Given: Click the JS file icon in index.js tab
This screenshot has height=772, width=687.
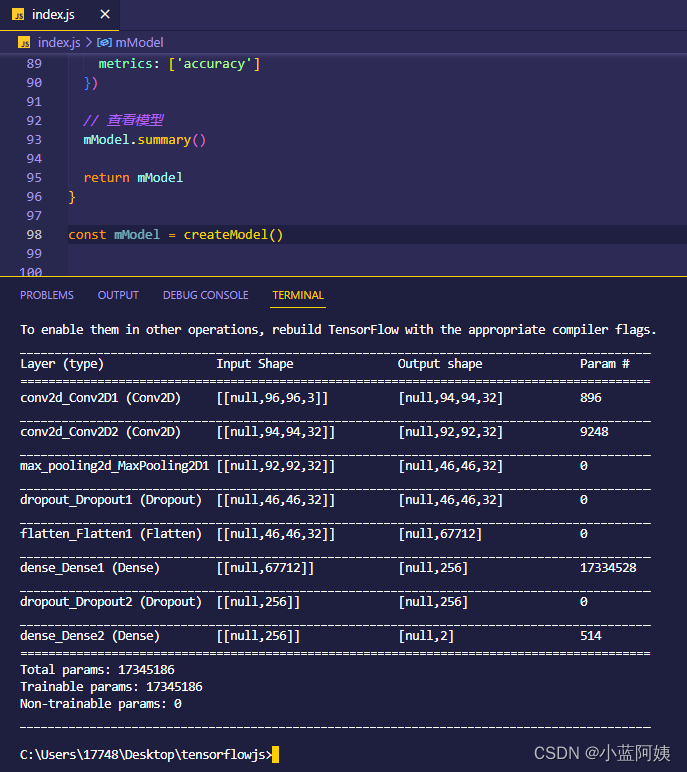Looking at the screenshot, I should point(18,15).
